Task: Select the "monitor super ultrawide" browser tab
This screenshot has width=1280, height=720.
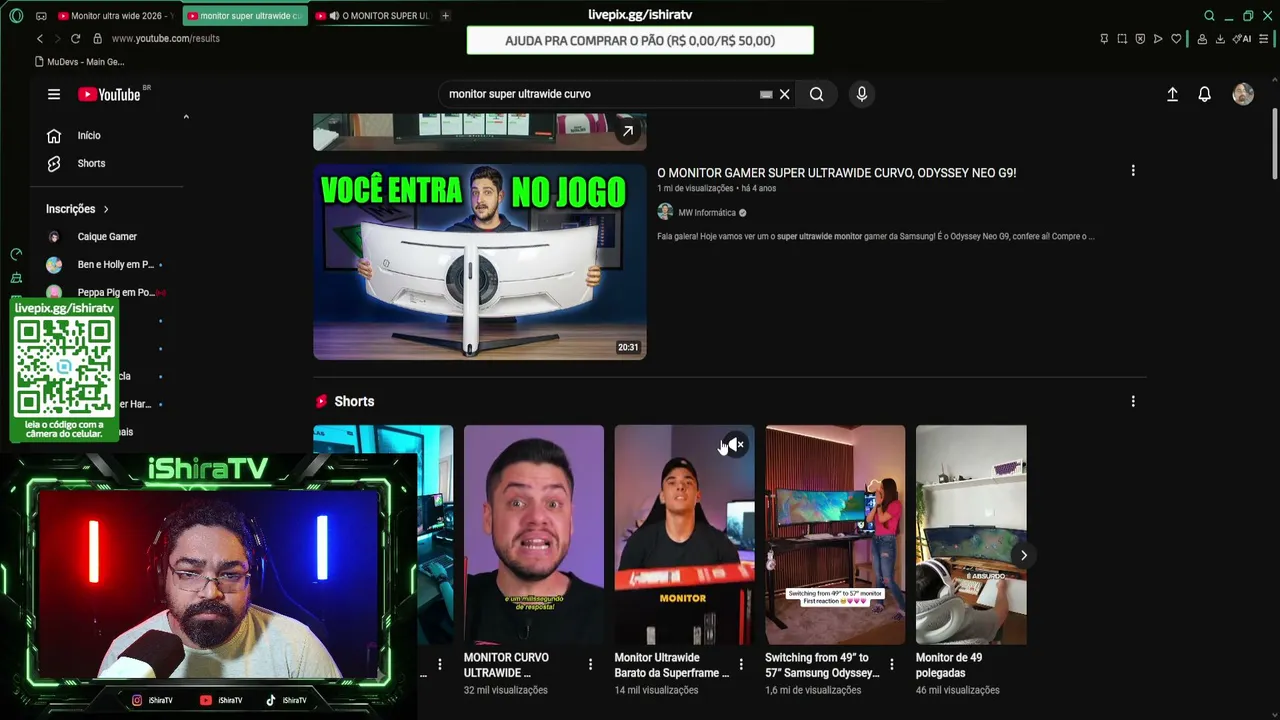Action: [x=245, y=16]
